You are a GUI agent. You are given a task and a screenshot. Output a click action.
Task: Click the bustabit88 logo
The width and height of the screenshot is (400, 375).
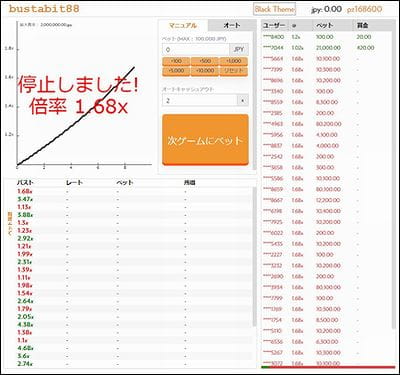tap(44, 9)
